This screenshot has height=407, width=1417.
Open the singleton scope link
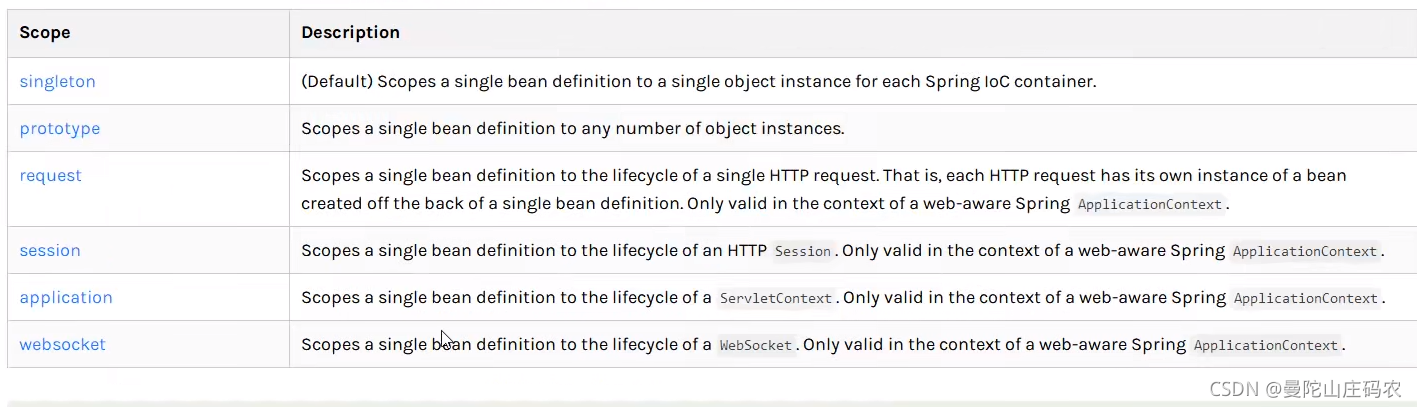[58, 82]
